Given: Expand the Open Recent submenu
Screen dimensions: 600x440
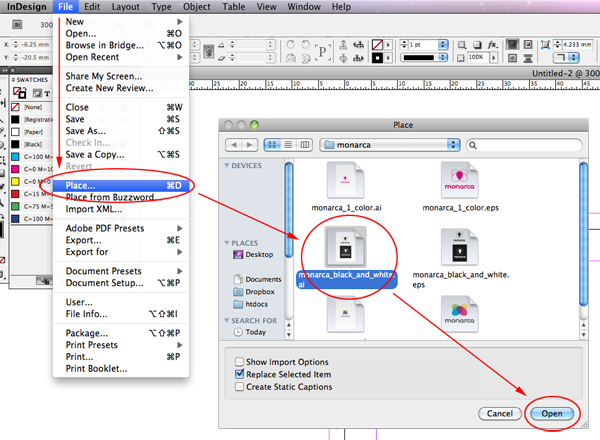Looking at the screenshot, I should [x=122, y=57].
